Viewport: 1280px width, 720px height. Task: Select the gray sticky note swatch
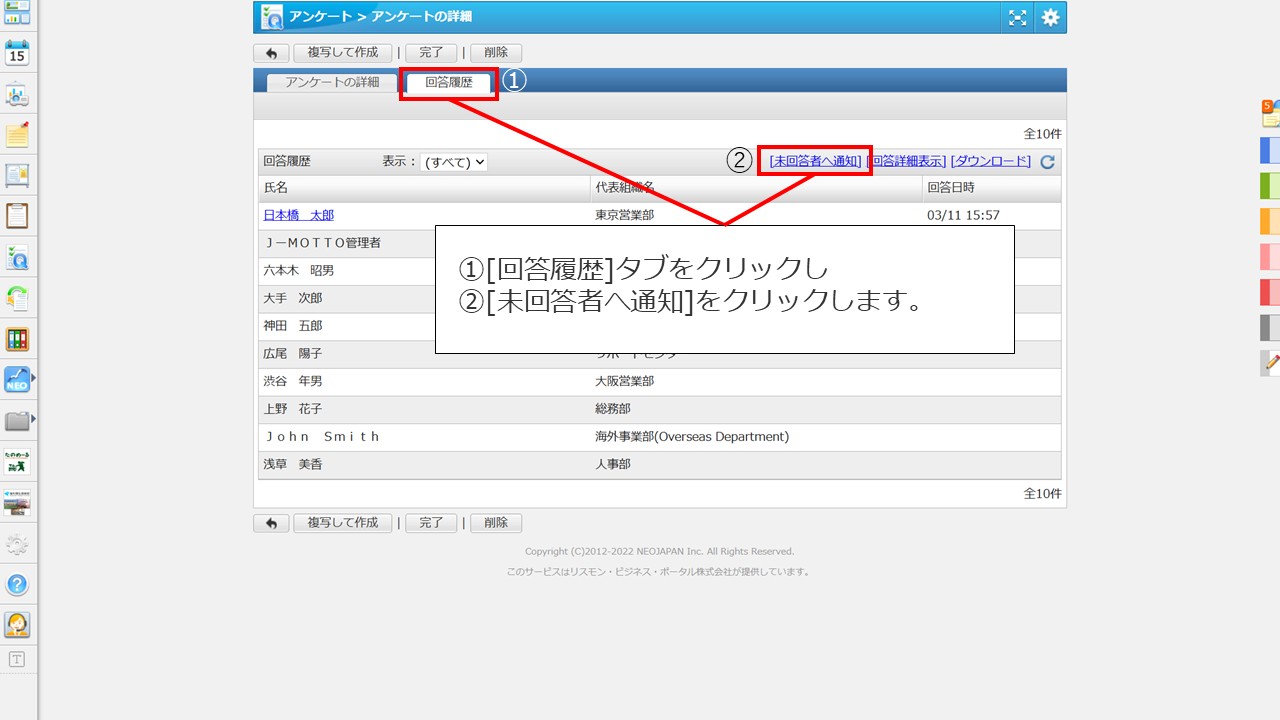1270,328
